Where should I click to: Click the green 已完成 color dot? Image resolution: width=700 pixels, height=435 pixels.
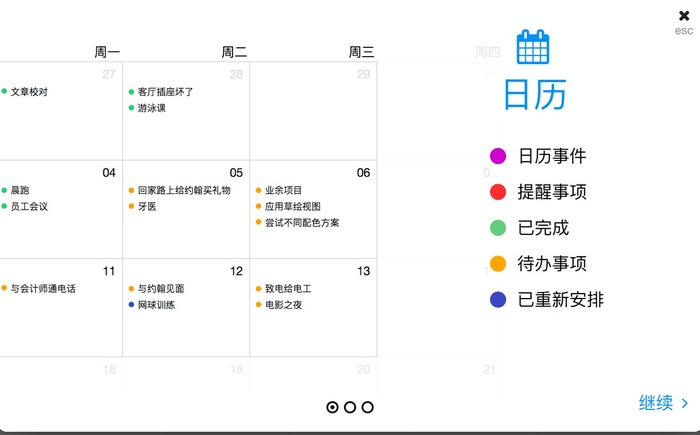[497, 228]
